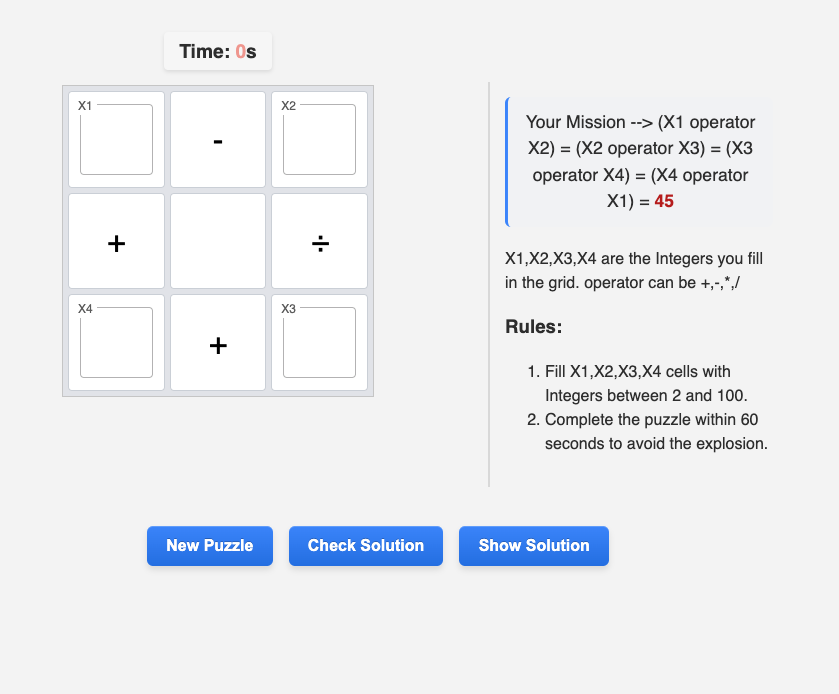Click the minus operator between X1 and X2
839x694 pixels.
pyautogui.click(x=218, y=141)
